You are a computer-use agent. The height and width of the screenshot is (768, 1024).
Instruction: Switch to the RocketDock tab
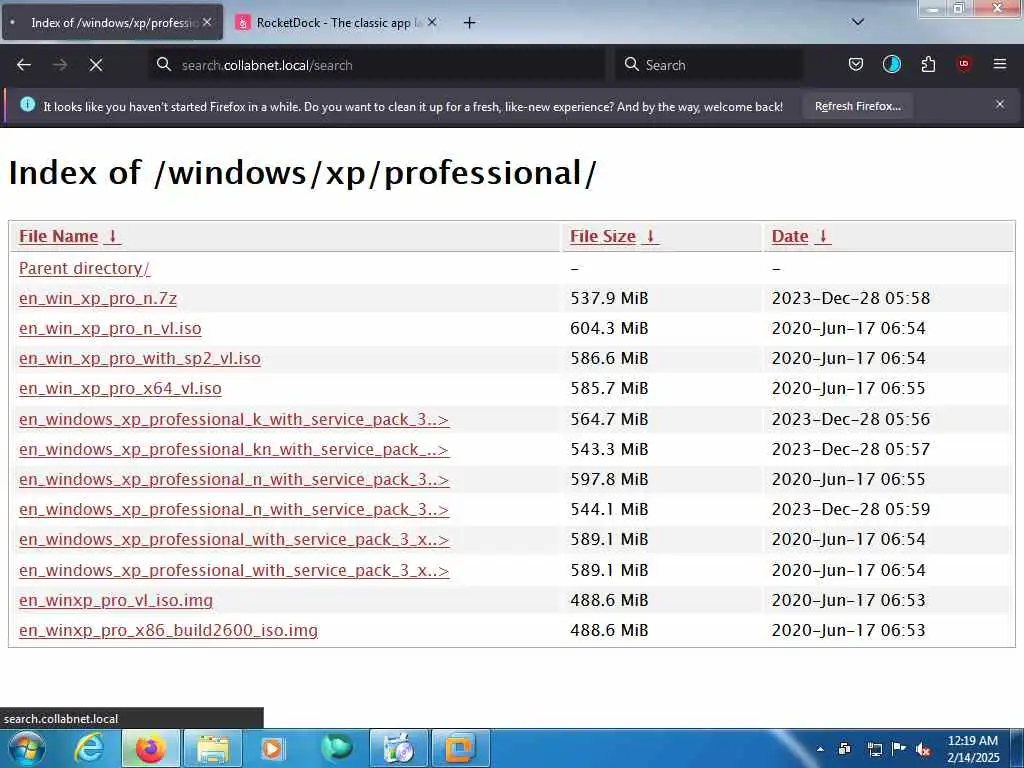[x=336, y=23]
